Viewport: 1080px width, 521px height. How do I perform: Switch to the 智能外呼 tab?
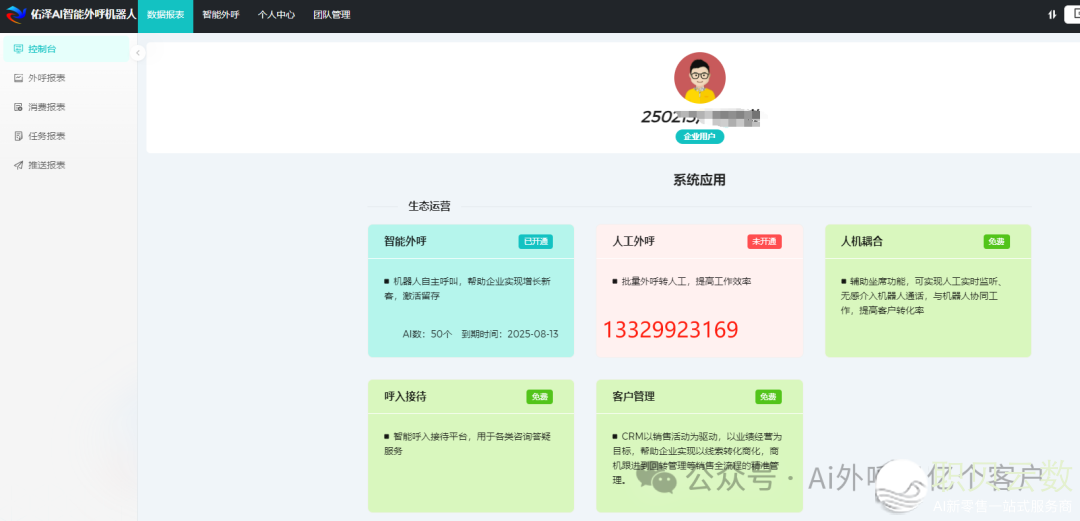(220, 15)
